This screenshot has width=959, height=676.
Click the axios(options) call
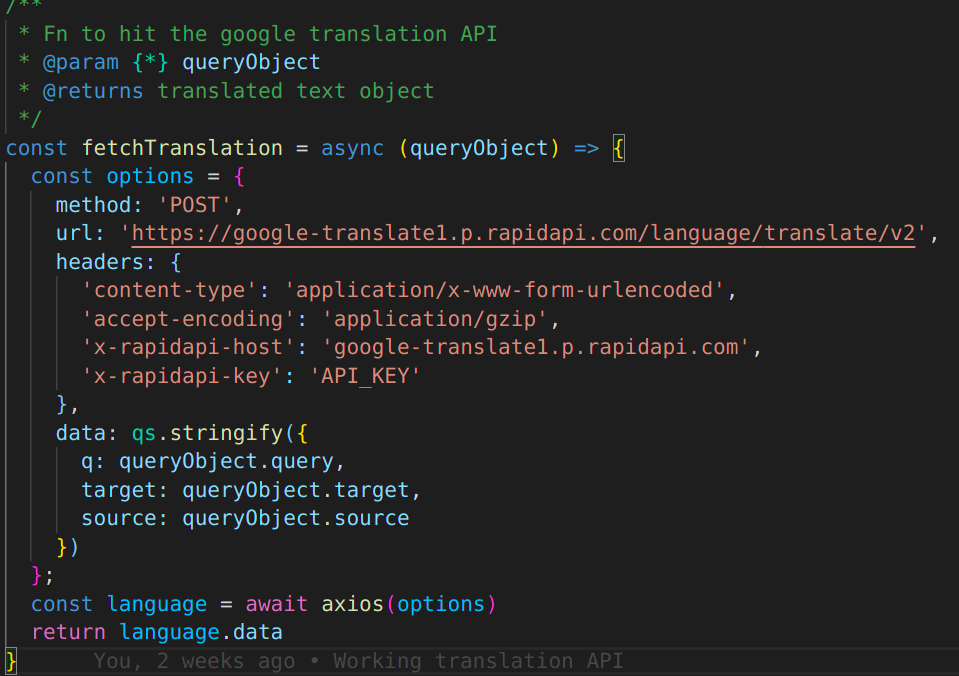click(409, 604)
